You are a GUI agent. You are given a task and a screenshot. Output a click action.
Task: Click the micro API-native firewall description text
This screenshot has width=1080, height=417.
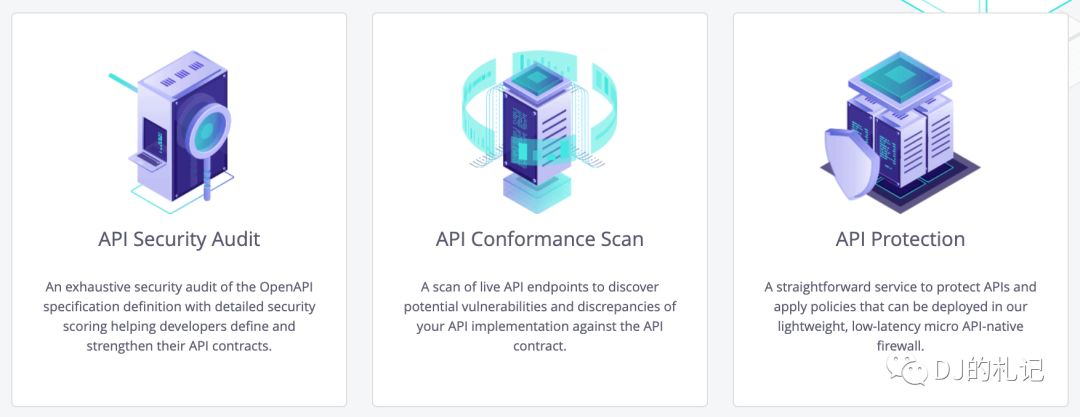pyautogui.click(x=900, y=316)
